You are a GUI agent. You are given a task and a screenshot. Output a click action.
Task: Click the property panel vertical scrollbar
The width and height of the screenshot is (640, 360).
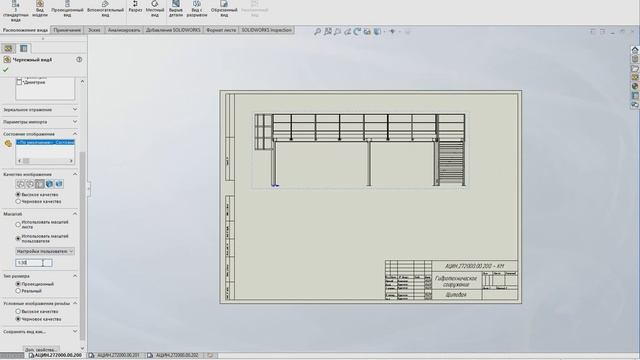82,246
